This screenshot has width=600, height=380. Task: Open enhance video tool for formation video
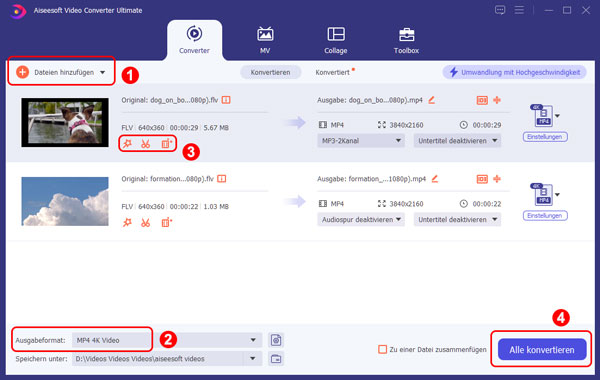pyautogui.click(x=166, y=222)
